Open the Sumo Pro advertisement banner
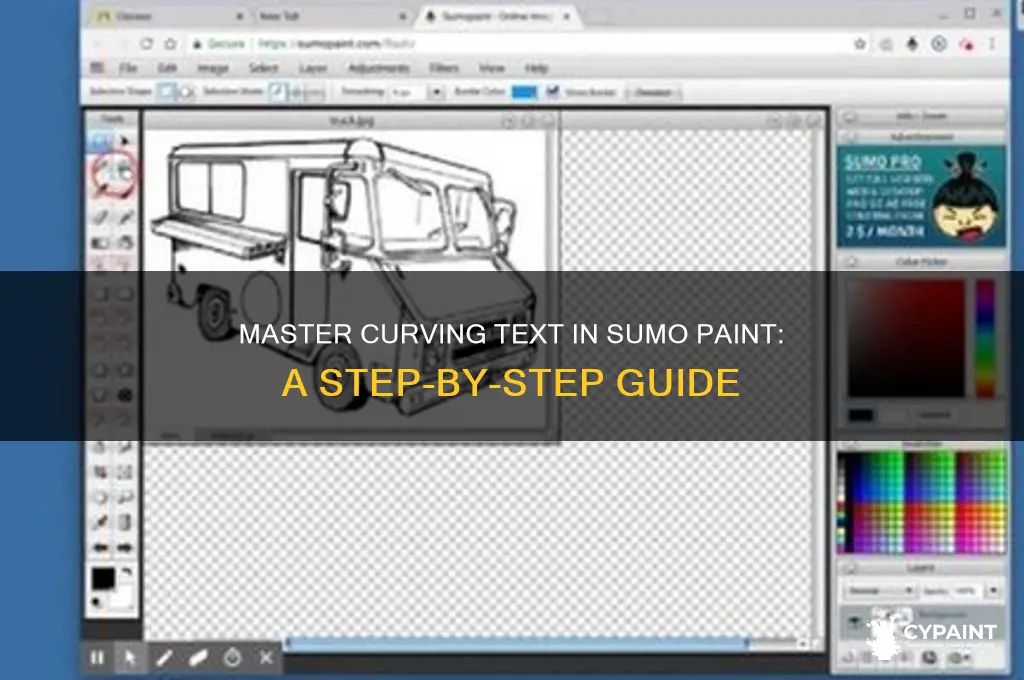This screenshot has width=1024, height=680. pos(921,196)
